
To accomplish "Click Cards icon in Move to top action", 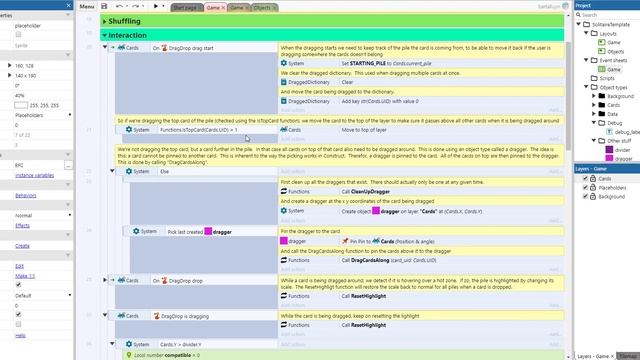I will (x=284, y=129).
